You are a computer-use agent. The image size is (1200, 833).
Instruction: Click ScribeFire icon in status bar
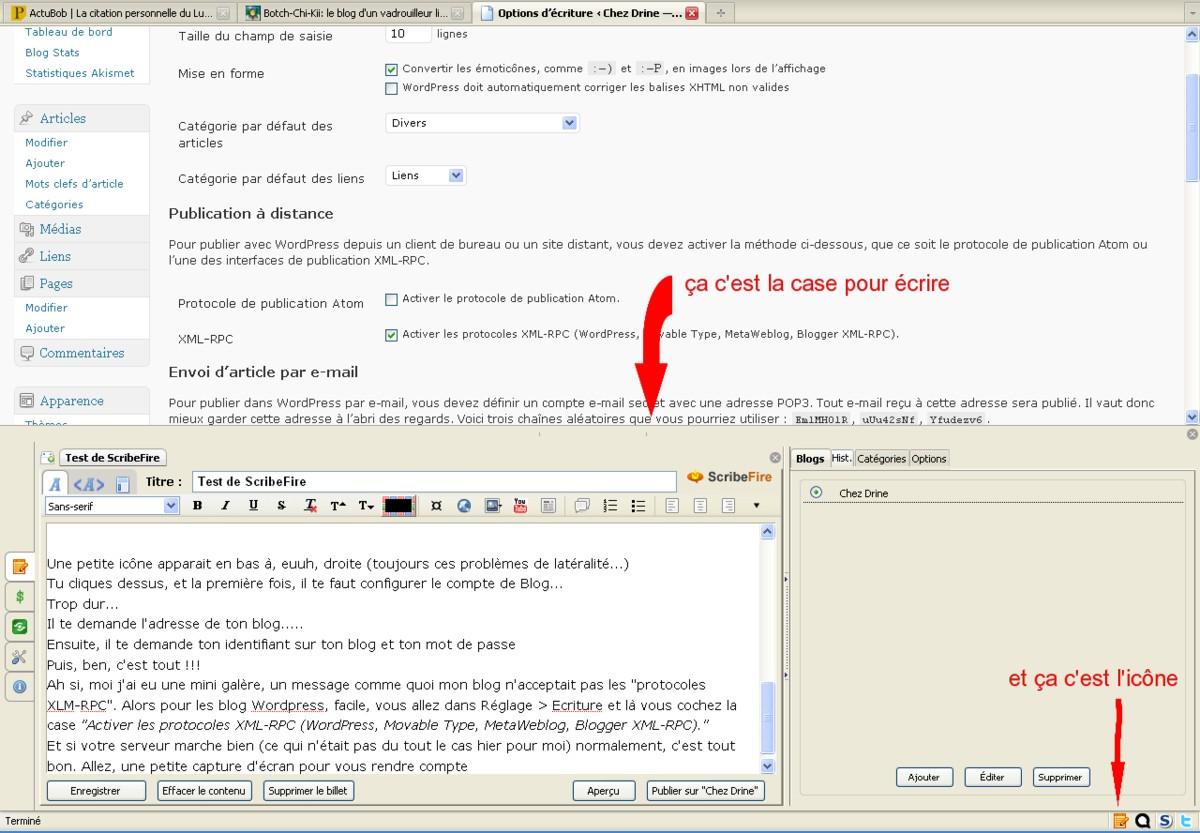[x=1121, y=821]
